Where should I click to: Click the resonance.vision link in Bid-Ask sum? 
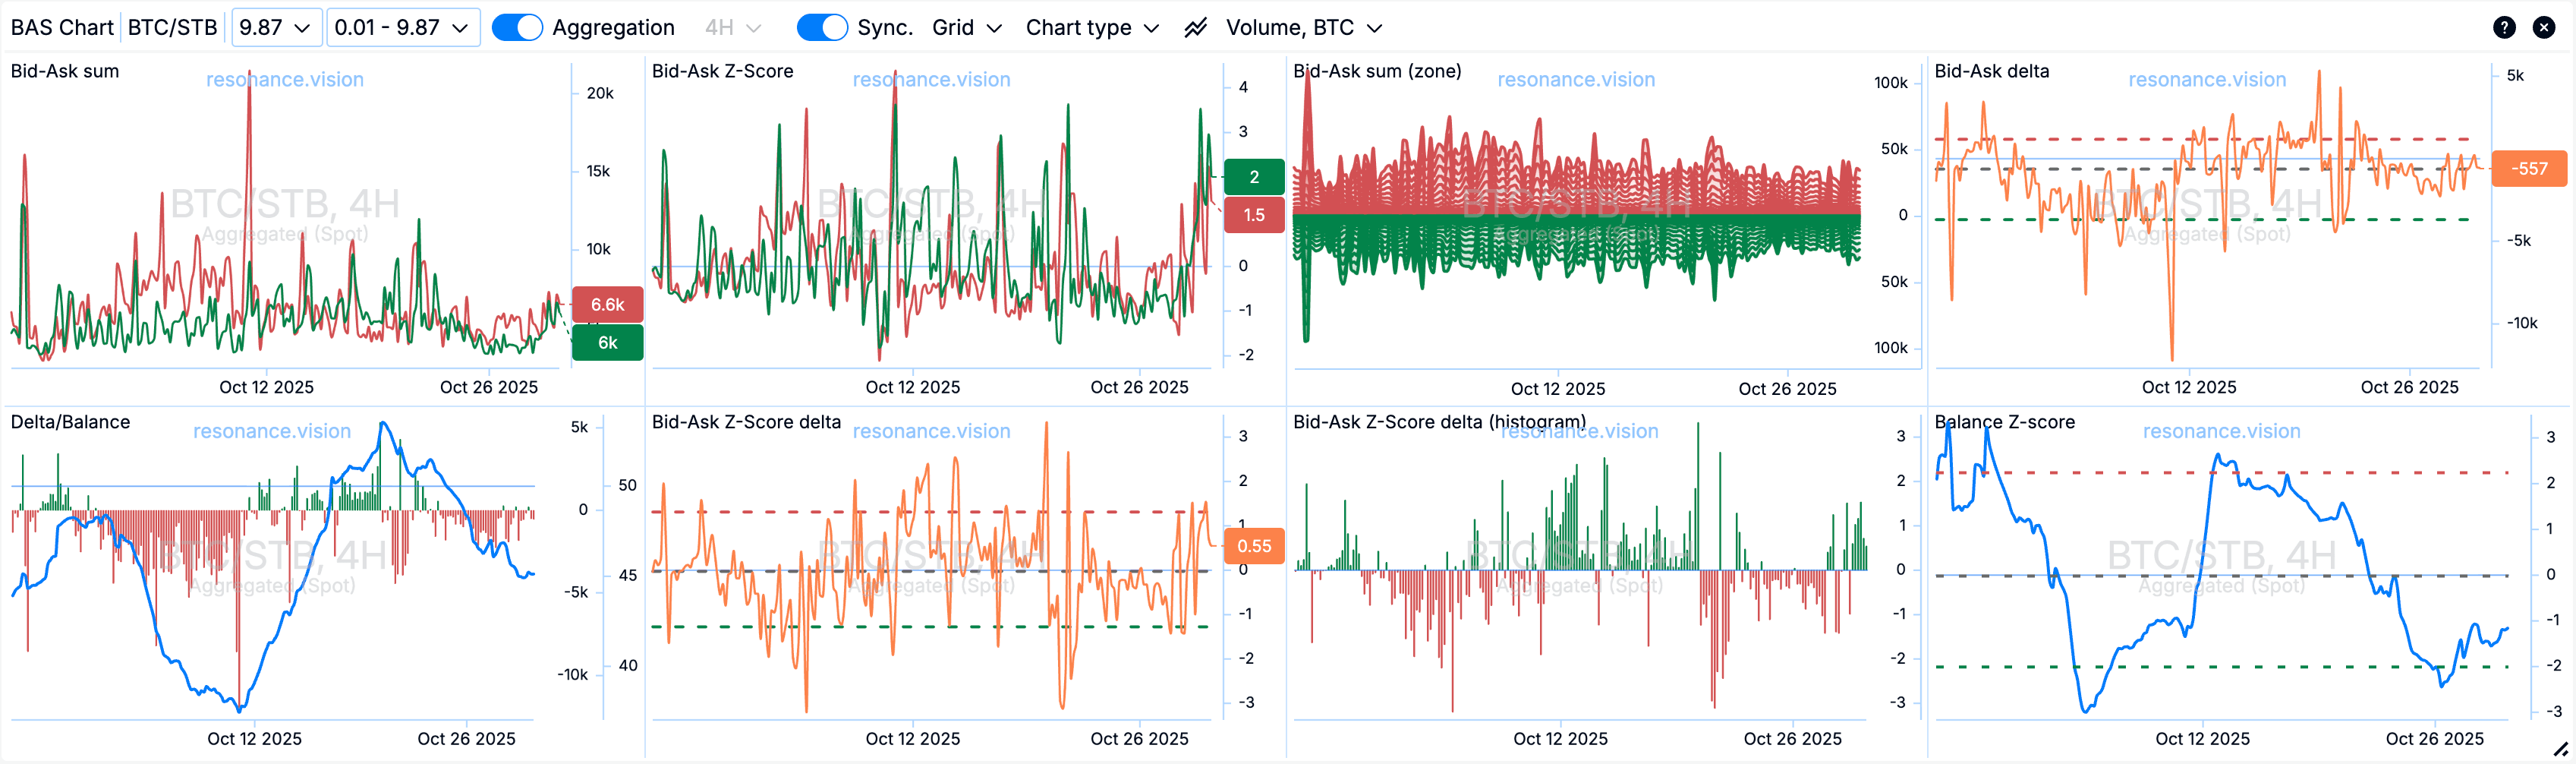[x=285, y=80]
